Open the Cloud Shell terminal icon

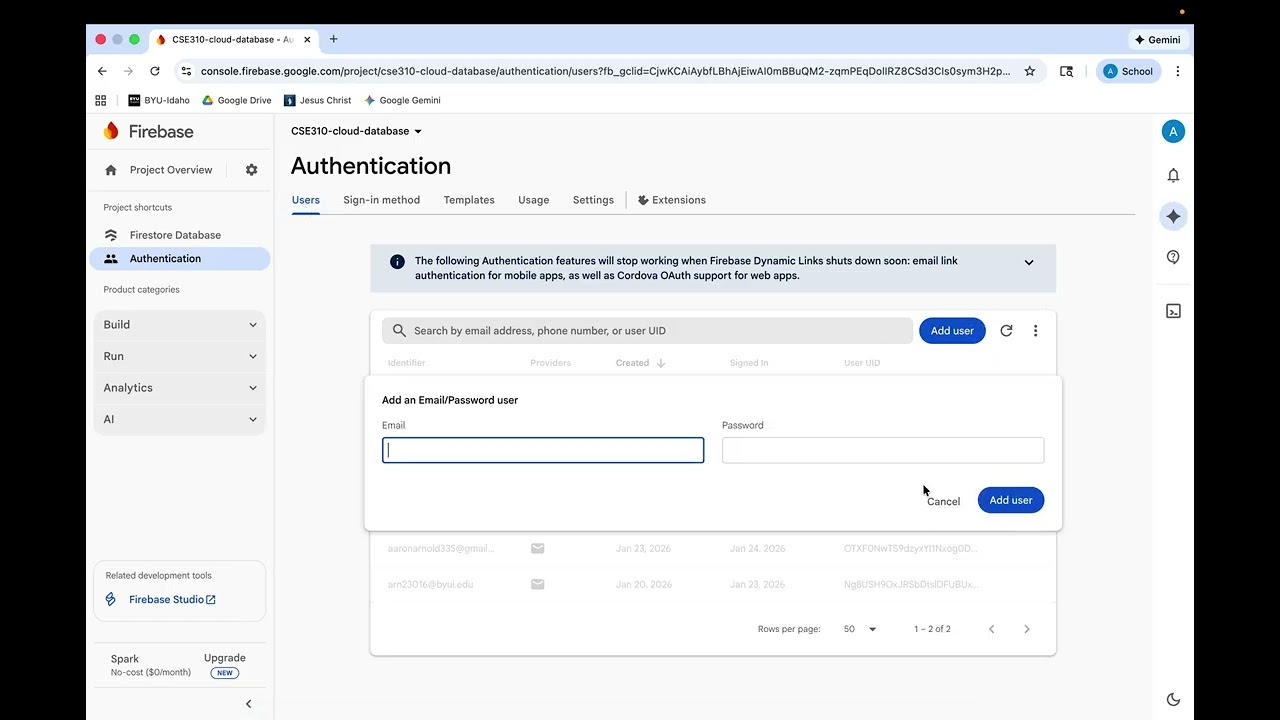[1173, 311]
